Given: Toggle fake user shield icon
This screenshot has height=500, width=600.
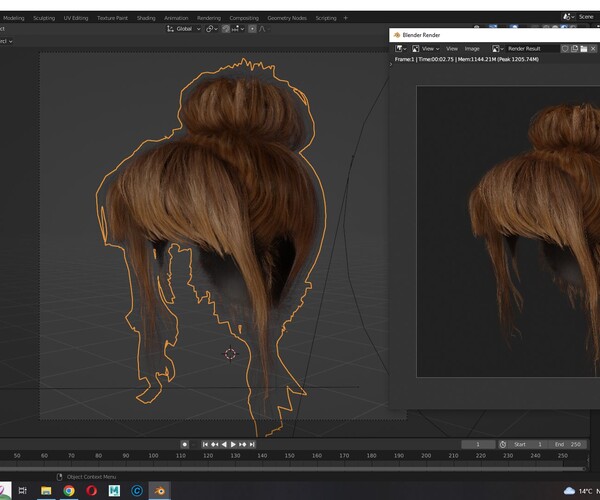Looking at the screenshot, I should 565,49.
